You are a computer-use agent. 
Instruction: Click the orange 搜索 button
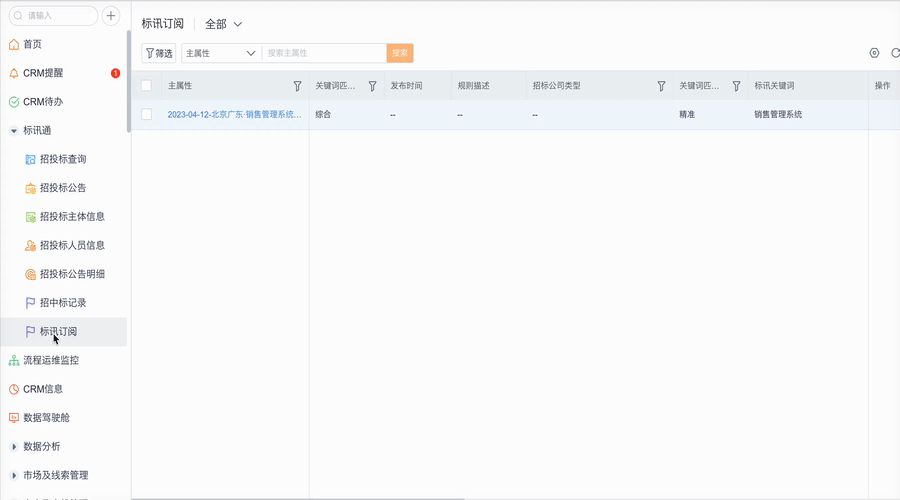tap(400, 53)
